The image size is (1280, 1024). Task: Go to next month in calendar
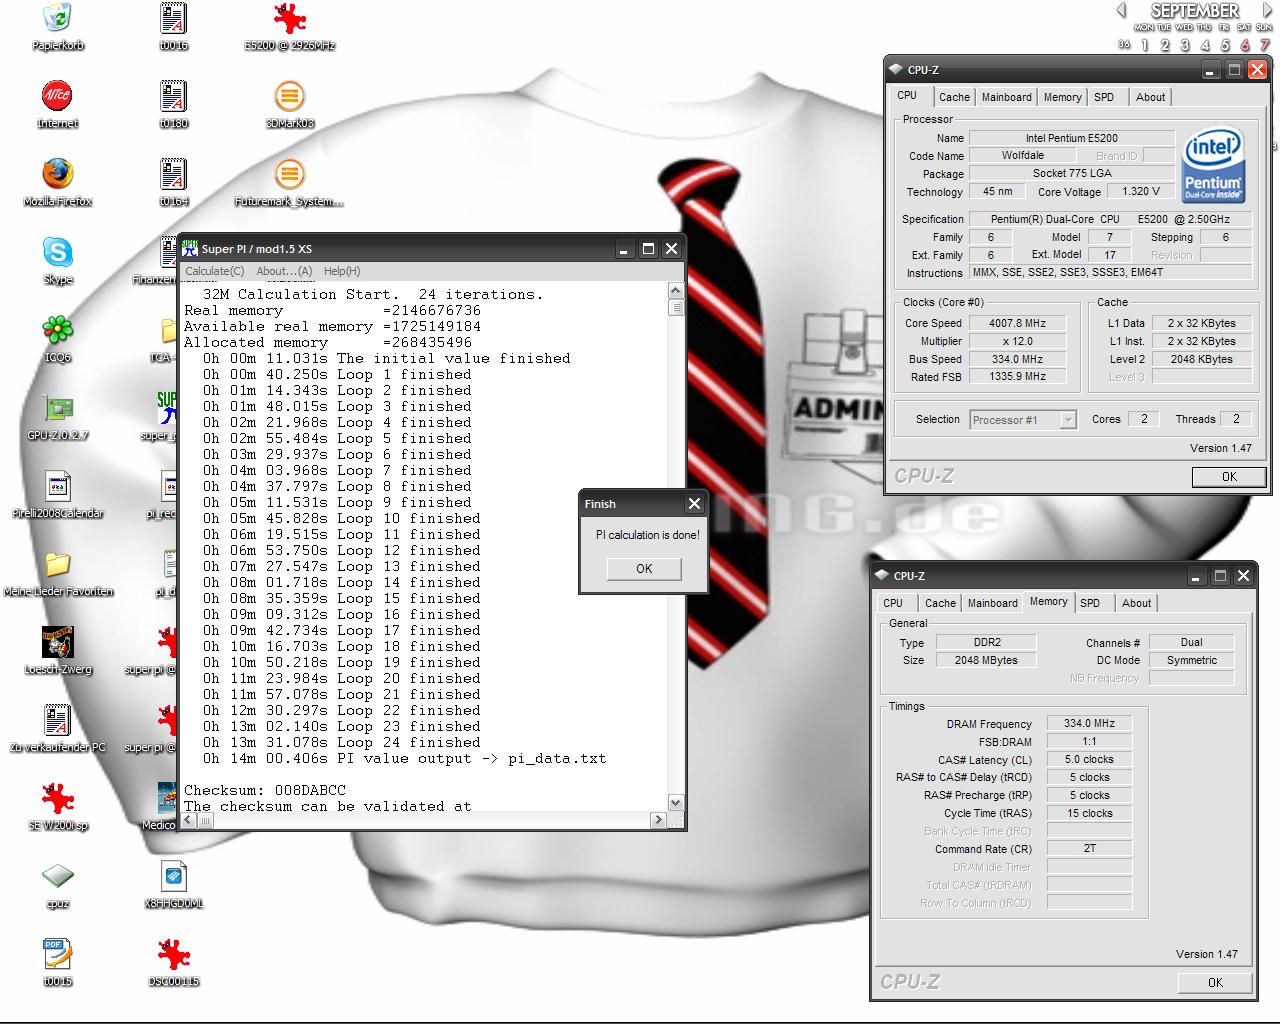coord(1267,10)
